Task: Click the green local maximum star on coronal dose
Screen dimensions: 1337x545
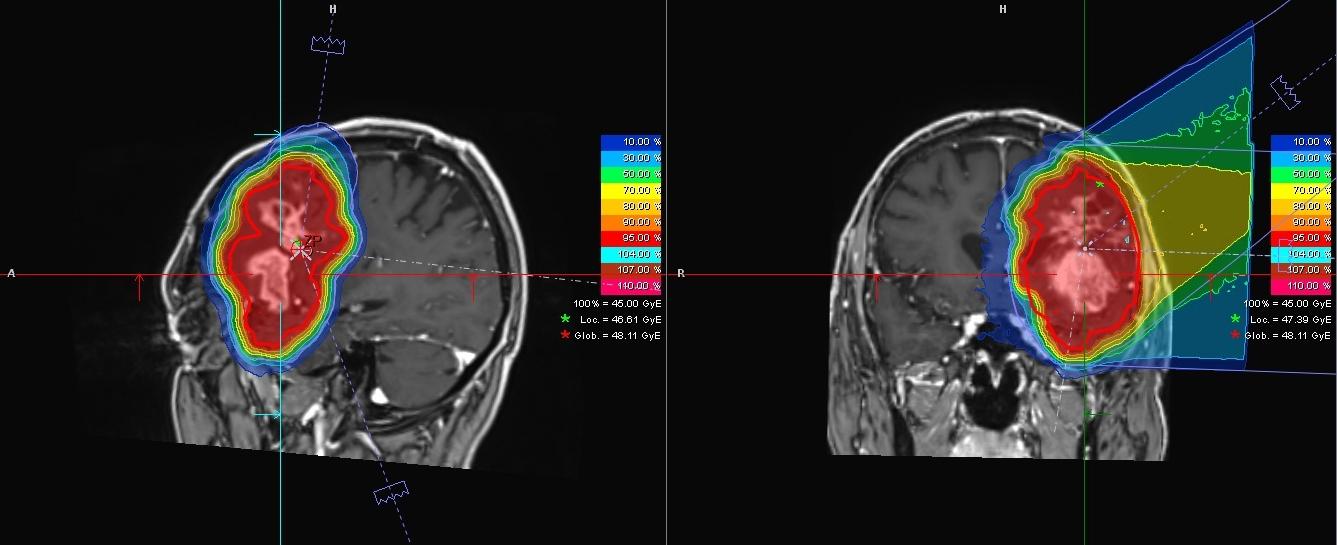Action: pyautogui.click(x=1100, y=185)
